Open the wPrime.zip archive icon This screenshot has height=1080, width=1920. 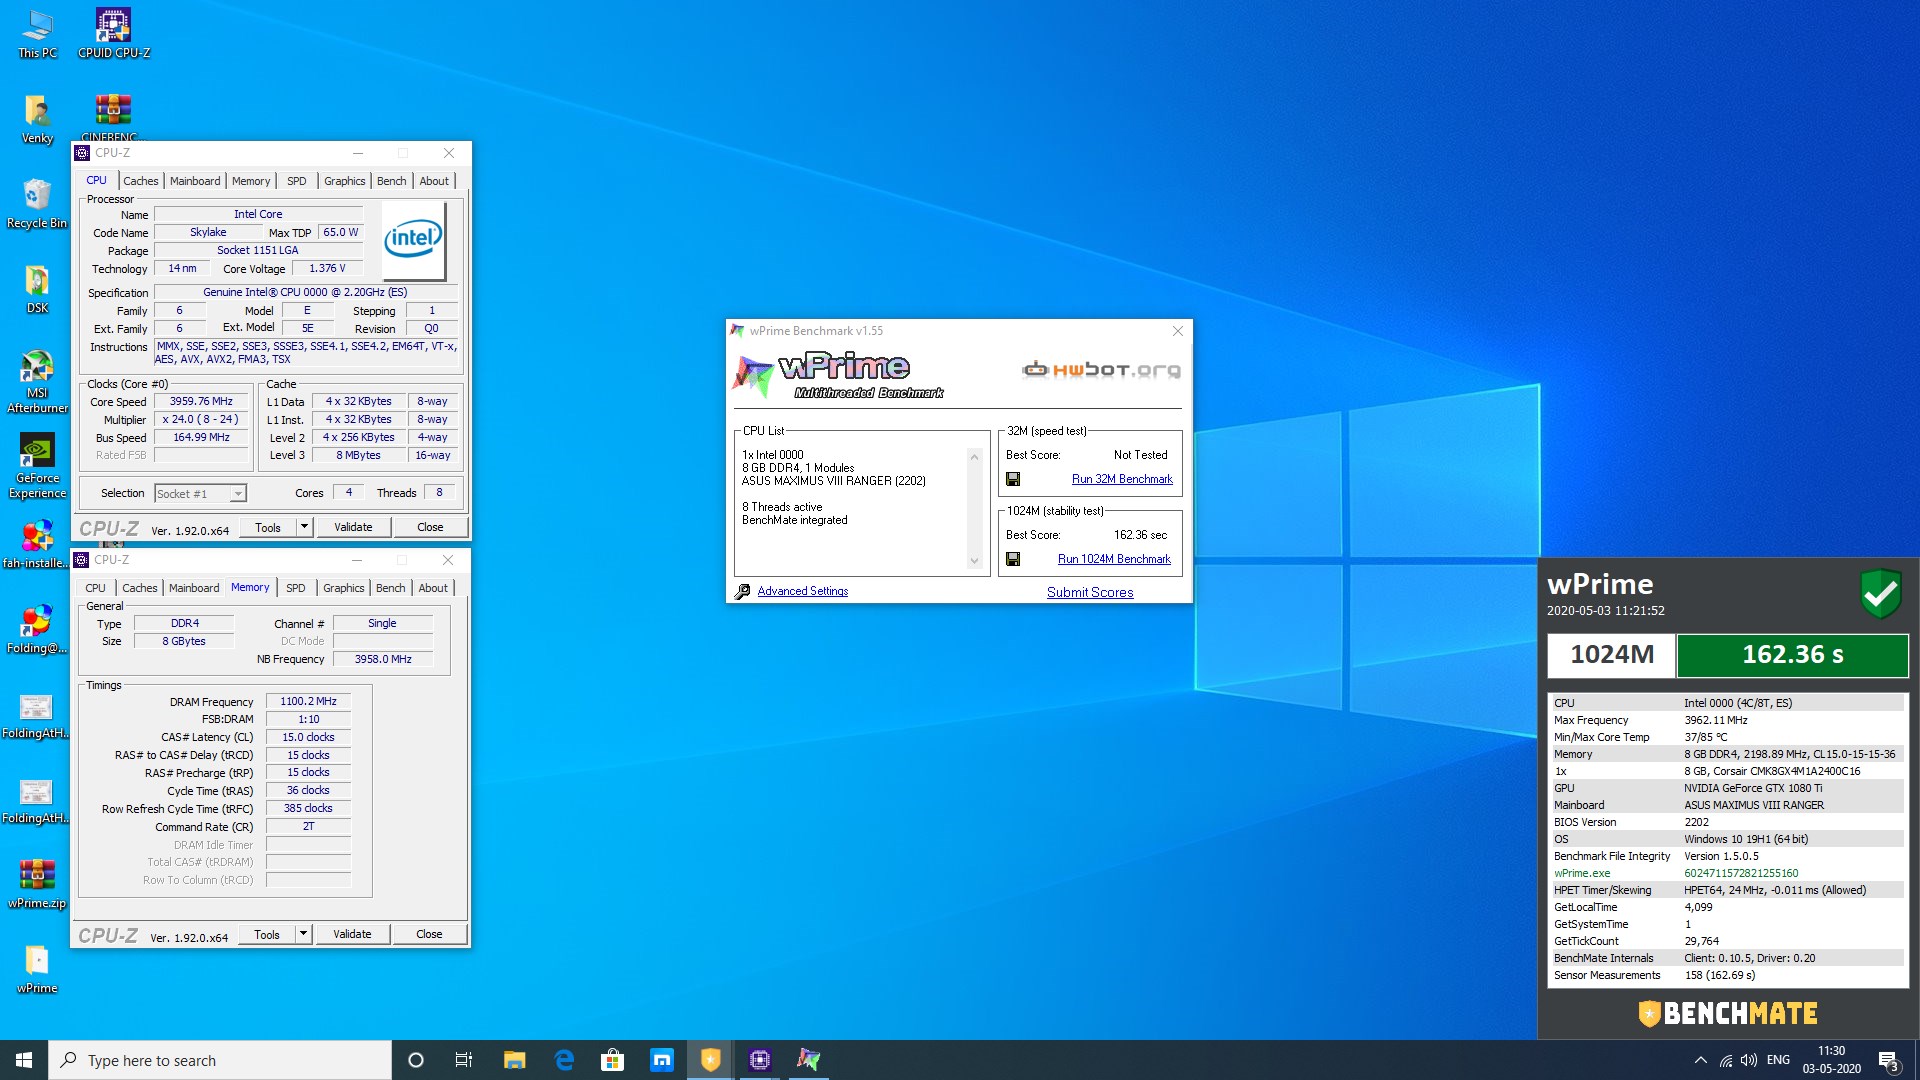pyautogui.click(x=37, y=884)
